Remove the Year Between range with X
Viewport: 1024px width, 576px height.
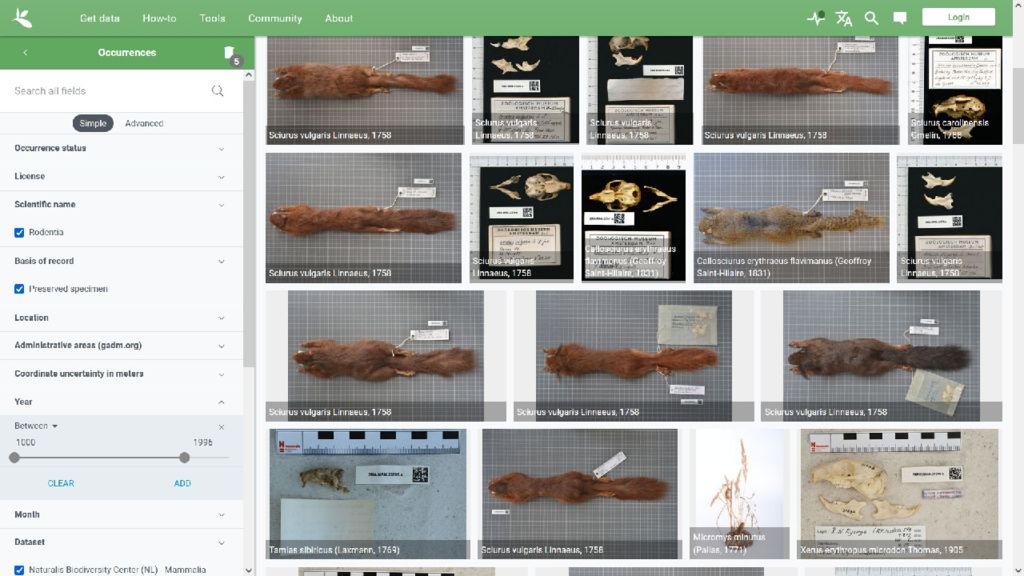[221, 427]
